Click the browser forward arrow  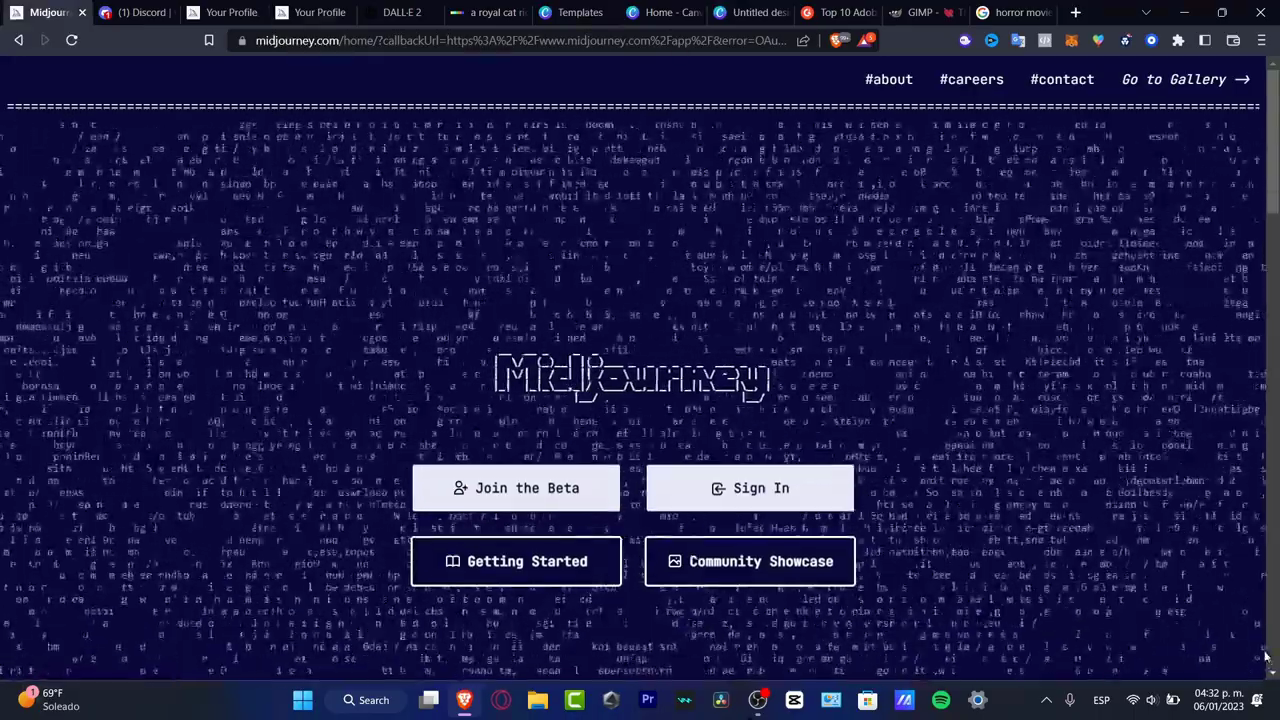[x=45, y=40]
